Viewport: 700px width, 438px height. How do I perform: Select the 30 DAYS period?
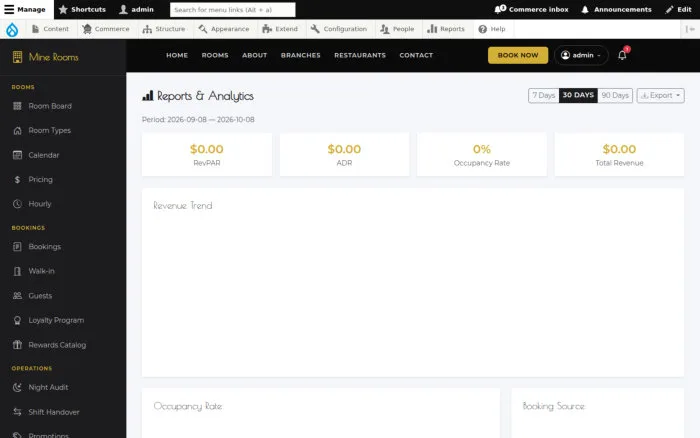(578, 96)
